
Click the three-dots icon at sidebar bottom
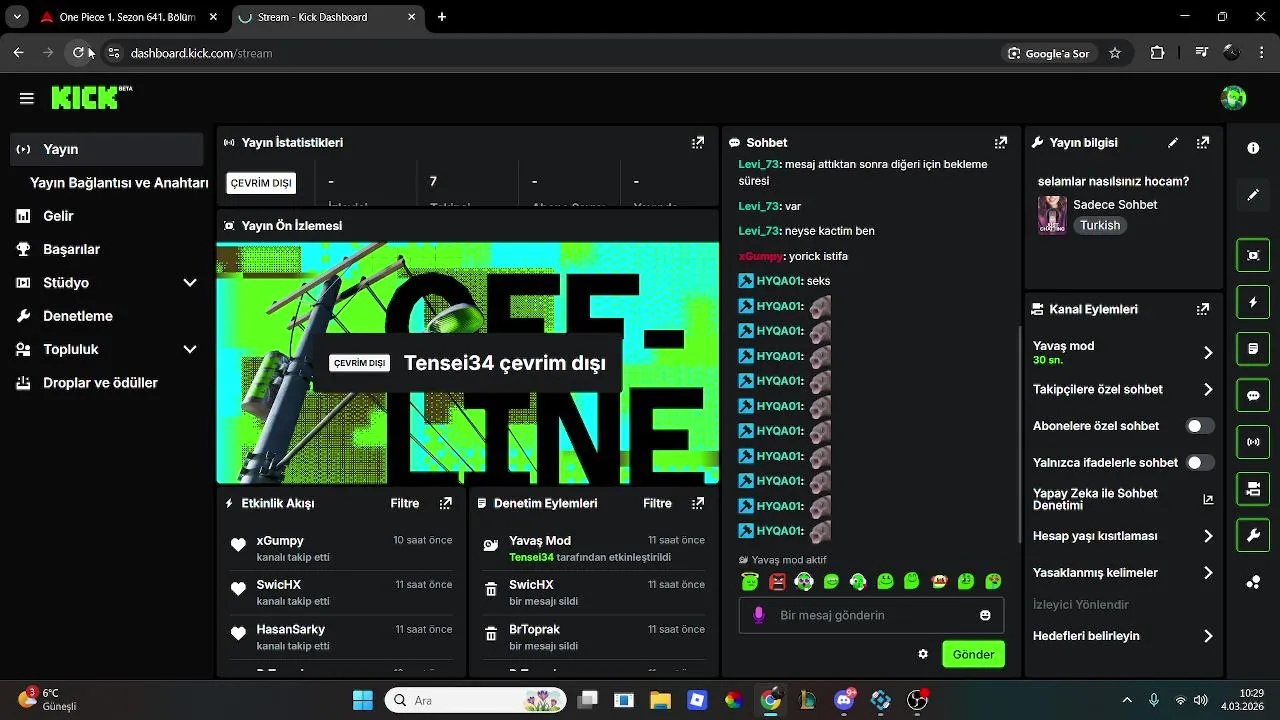[1253, 583]
